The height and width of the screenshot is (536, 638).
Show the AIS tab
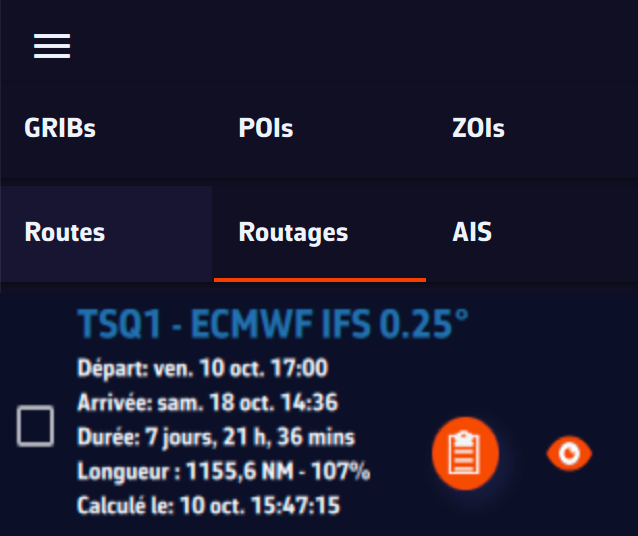pos(472,233)
